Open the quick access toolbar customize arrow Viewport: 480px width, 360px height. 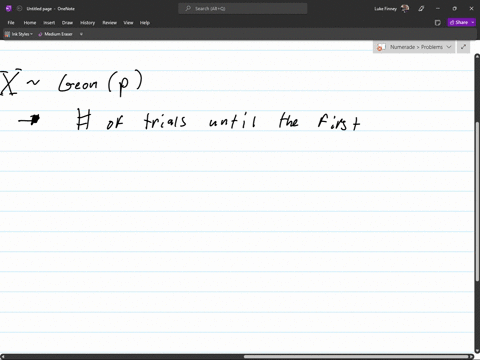(81, 34)
